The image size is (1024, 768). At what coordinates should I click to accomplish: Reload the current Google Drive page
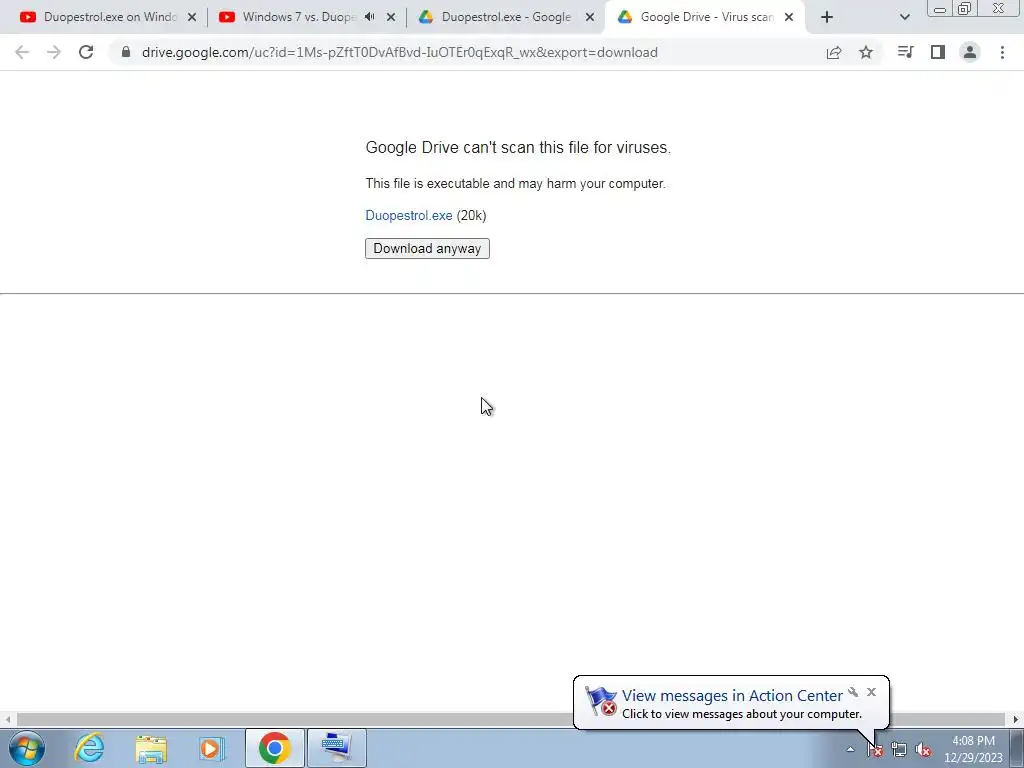pyautogui.click(x=86, y=52)
